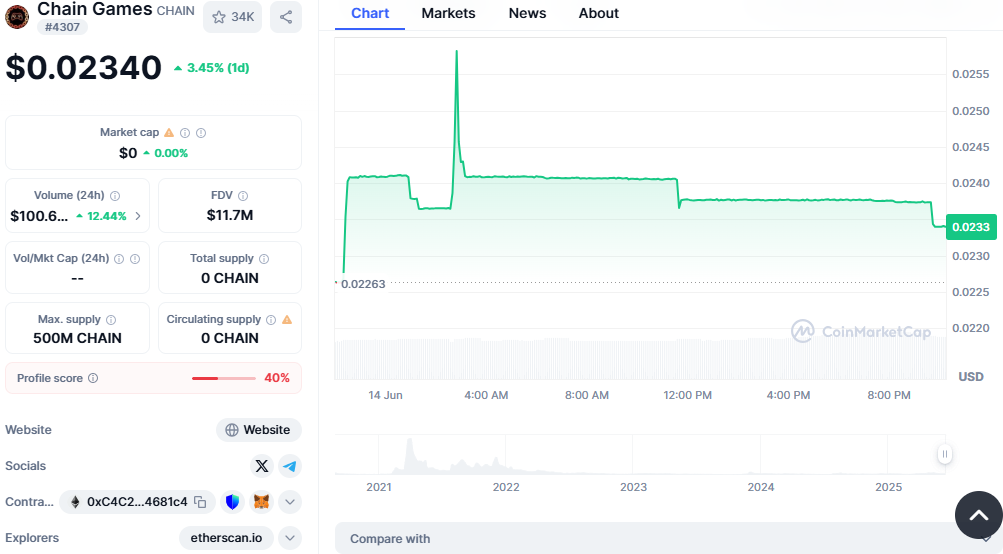Click Total supply info icon

(x=264, y=259)
